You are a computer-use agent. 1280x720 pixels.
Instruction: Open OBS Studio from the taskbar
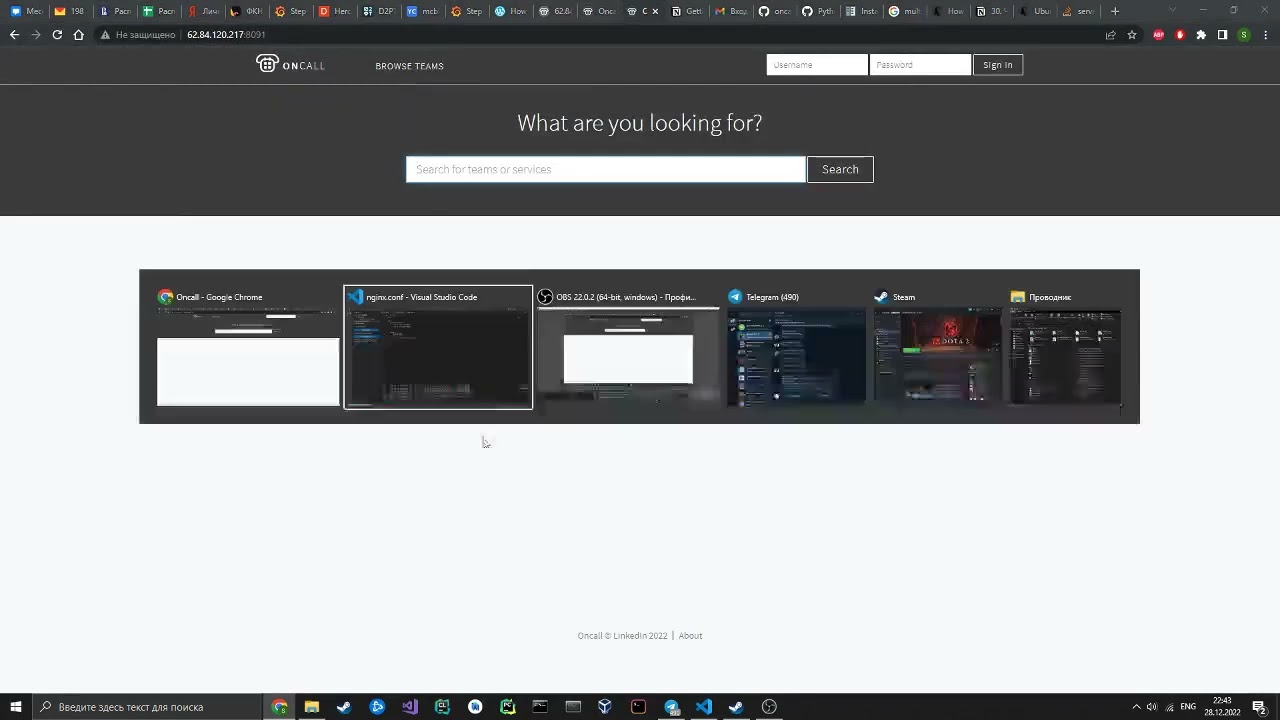point(769,707)
